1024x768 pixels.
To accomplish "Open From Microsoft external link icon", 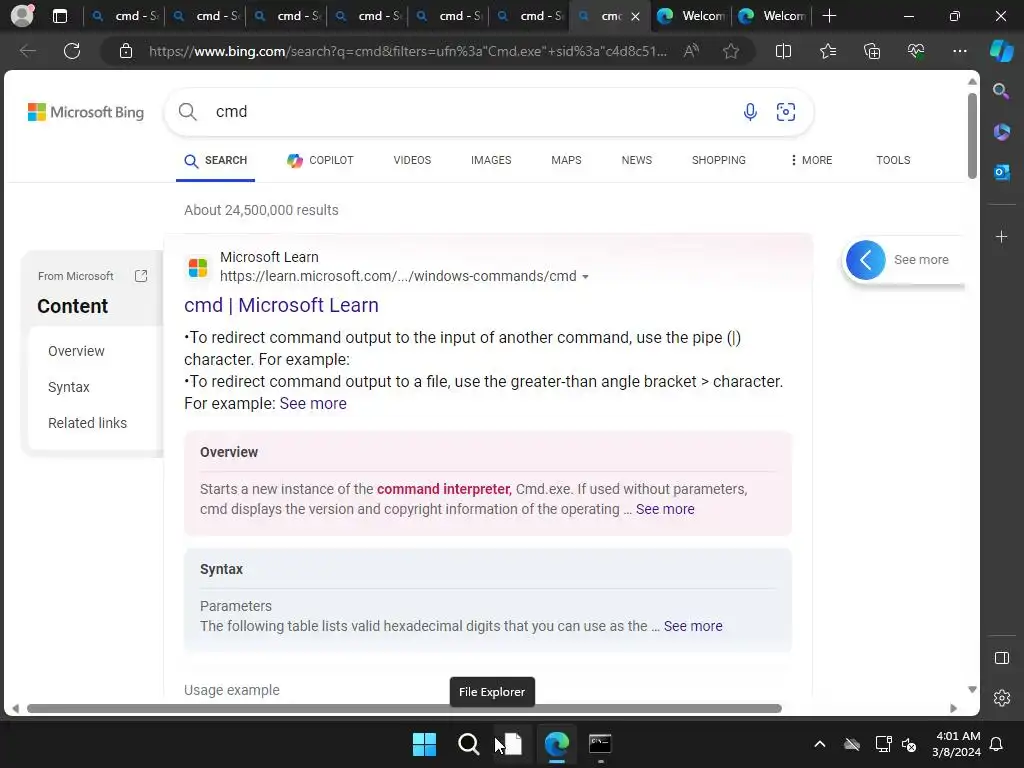I will (x=141, y=276).
